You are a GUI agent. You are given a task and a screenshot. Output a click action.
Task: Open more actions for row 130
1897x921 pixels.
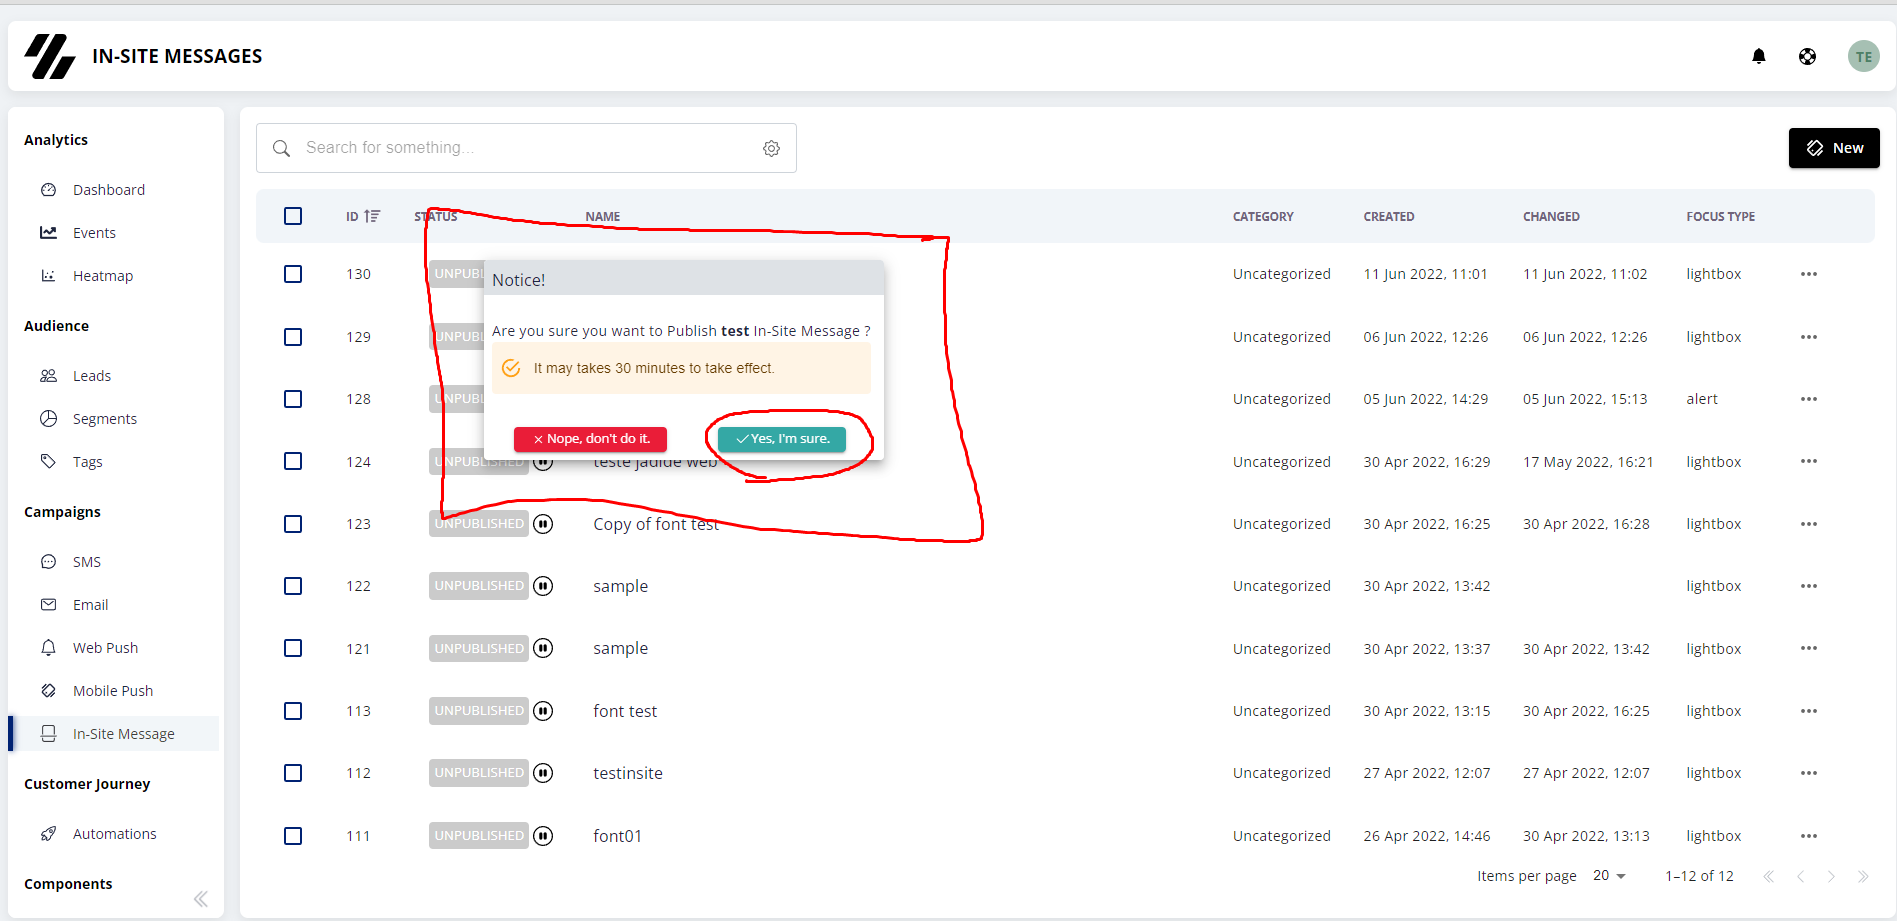click(1808, 274)
